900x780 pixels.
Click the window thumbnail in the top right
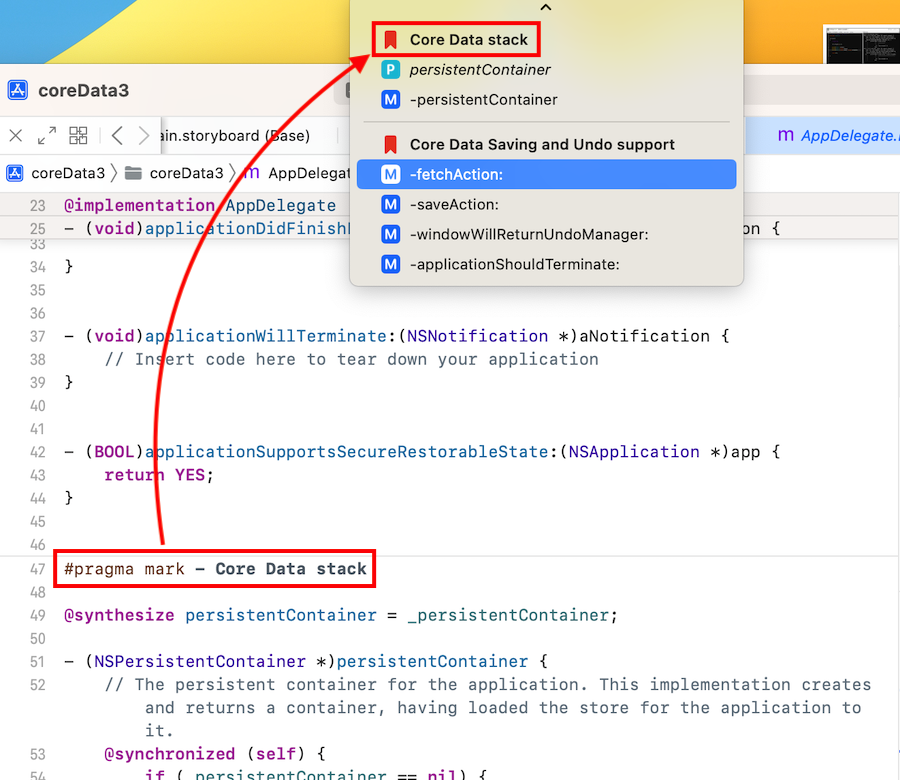(861, 46)
